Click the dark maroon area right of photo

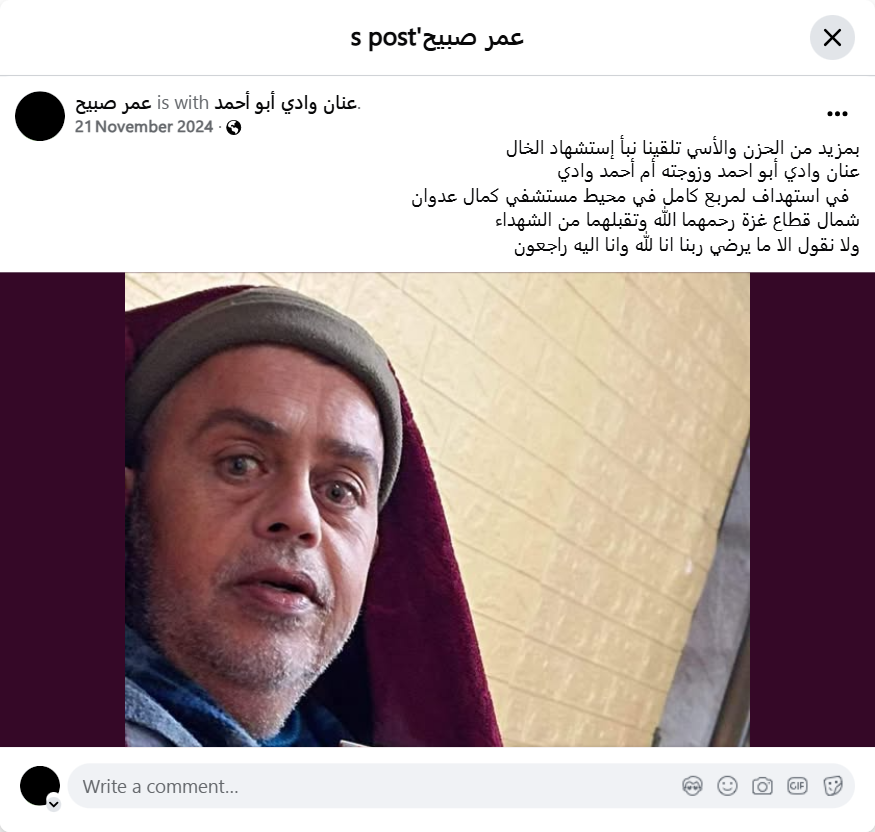pos(812,509)
